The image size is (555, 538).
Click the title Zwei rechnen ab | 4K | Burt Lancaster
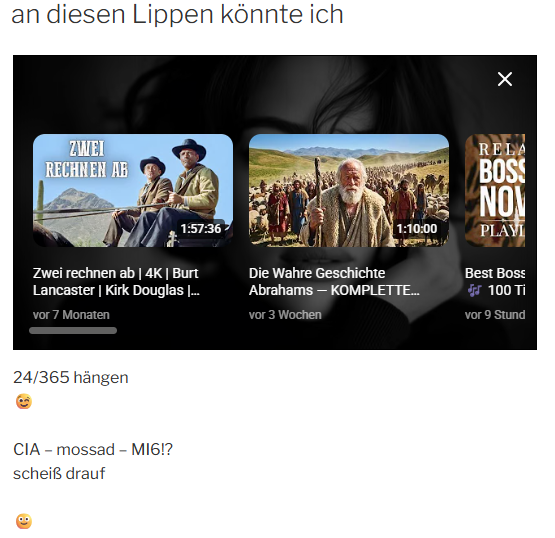(x=116, y=282)
